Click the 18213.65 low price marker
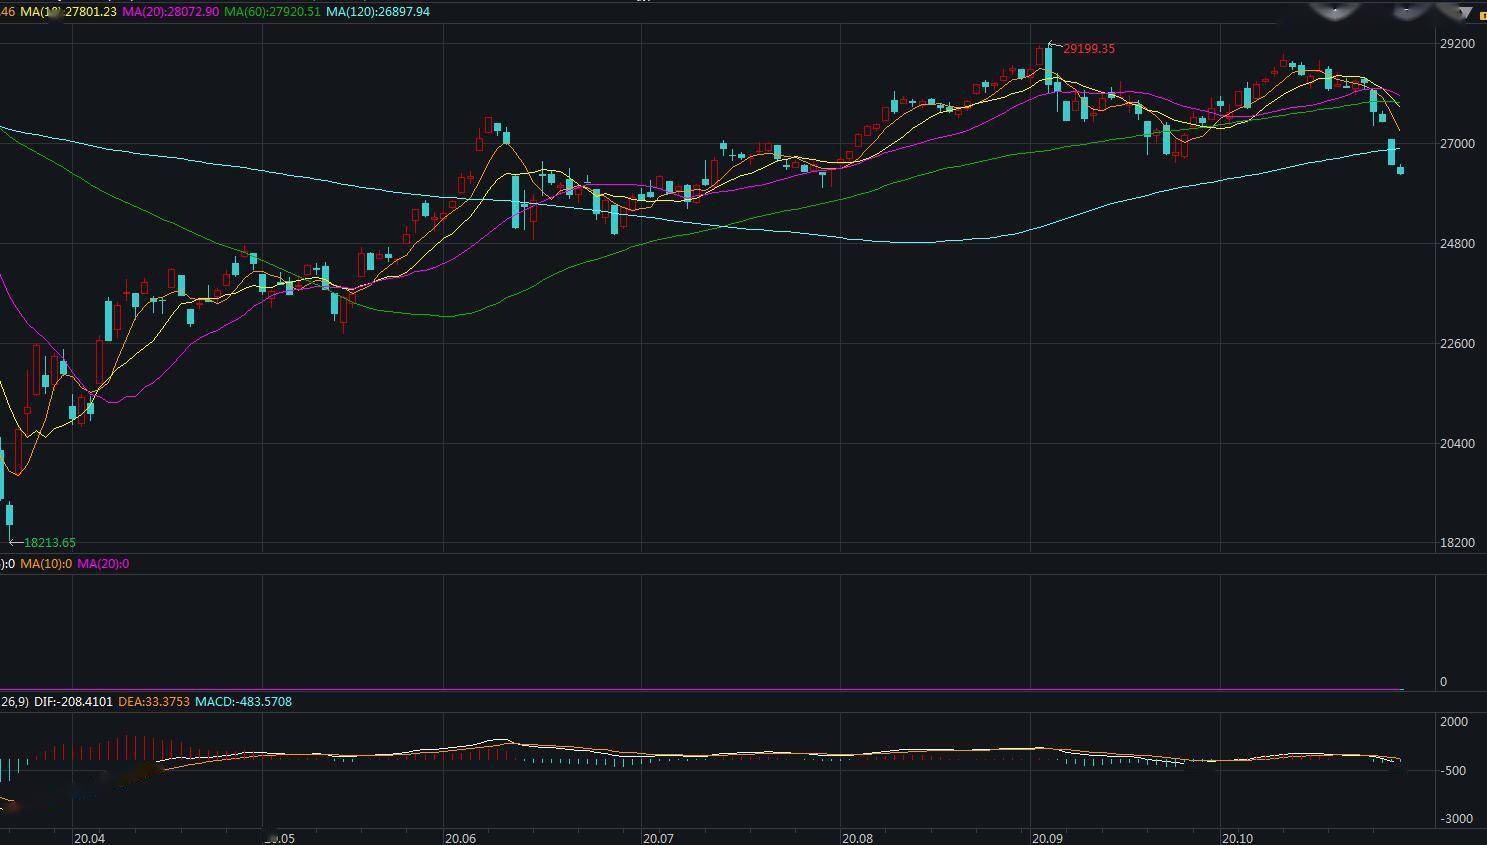Image resolution: width=1487 pixels, height=845 pixels. pos(49,543)
